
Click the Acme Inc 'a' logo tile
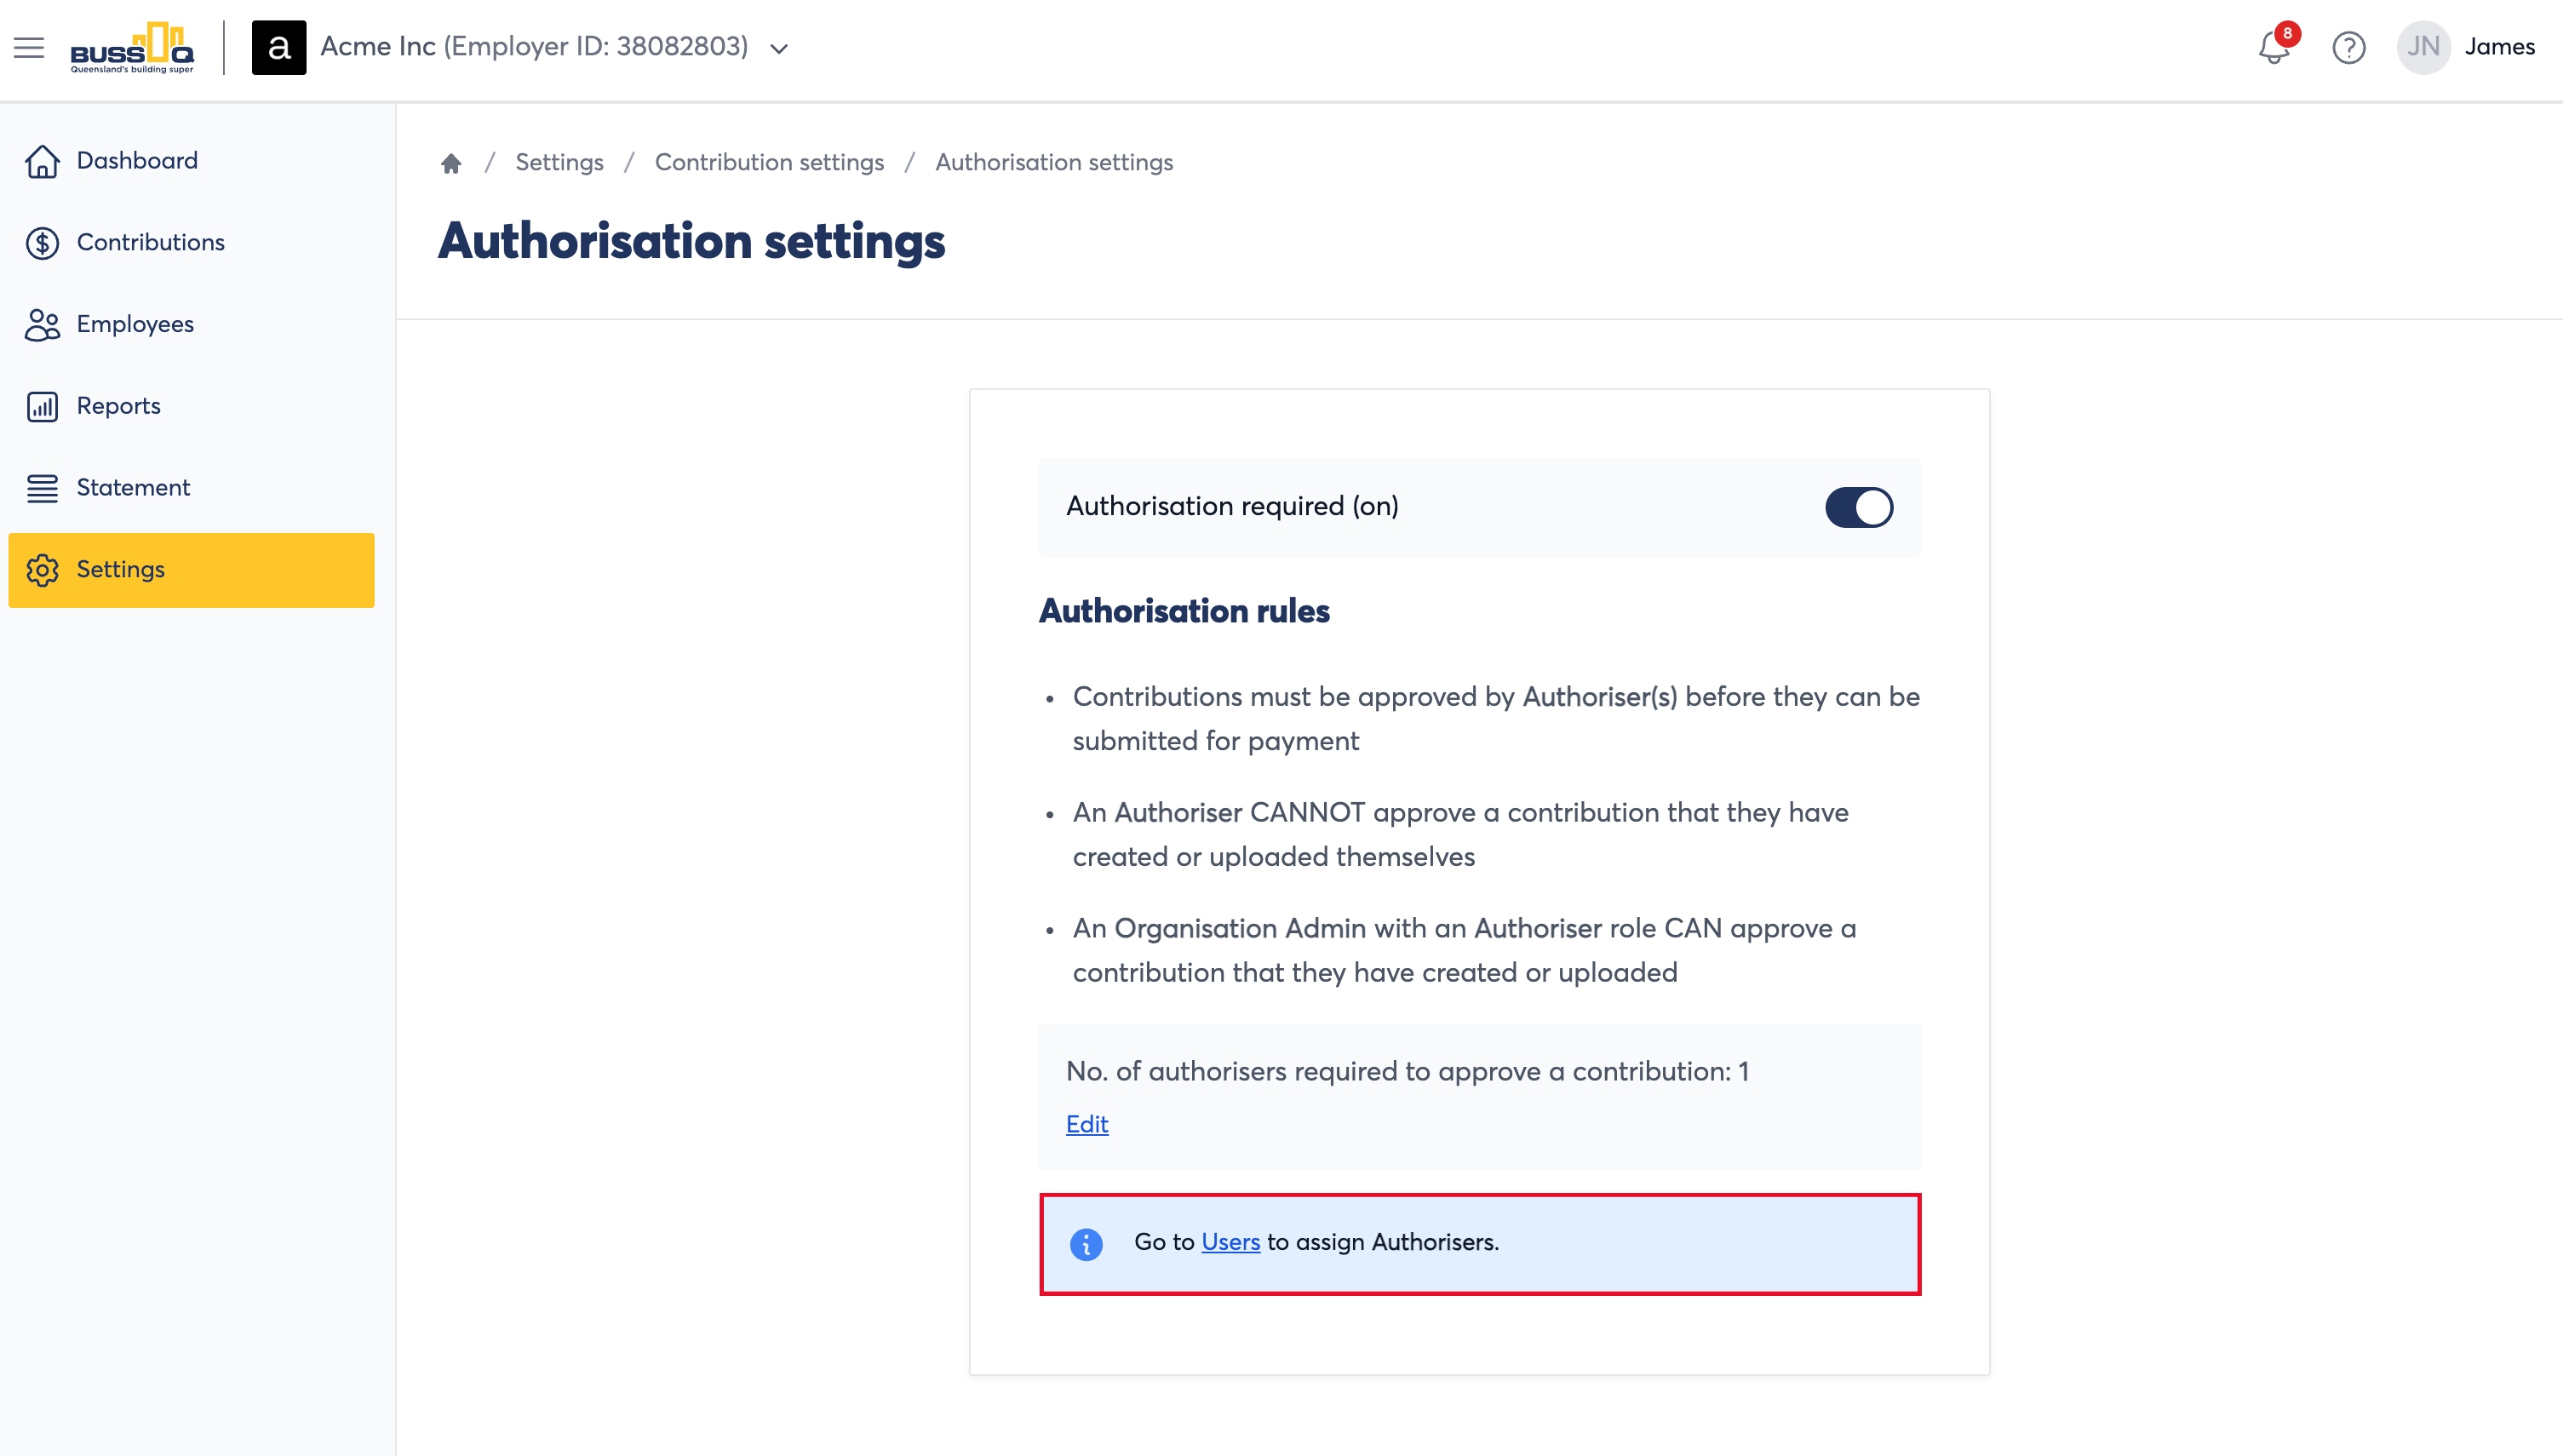click(x=279, y=47)
